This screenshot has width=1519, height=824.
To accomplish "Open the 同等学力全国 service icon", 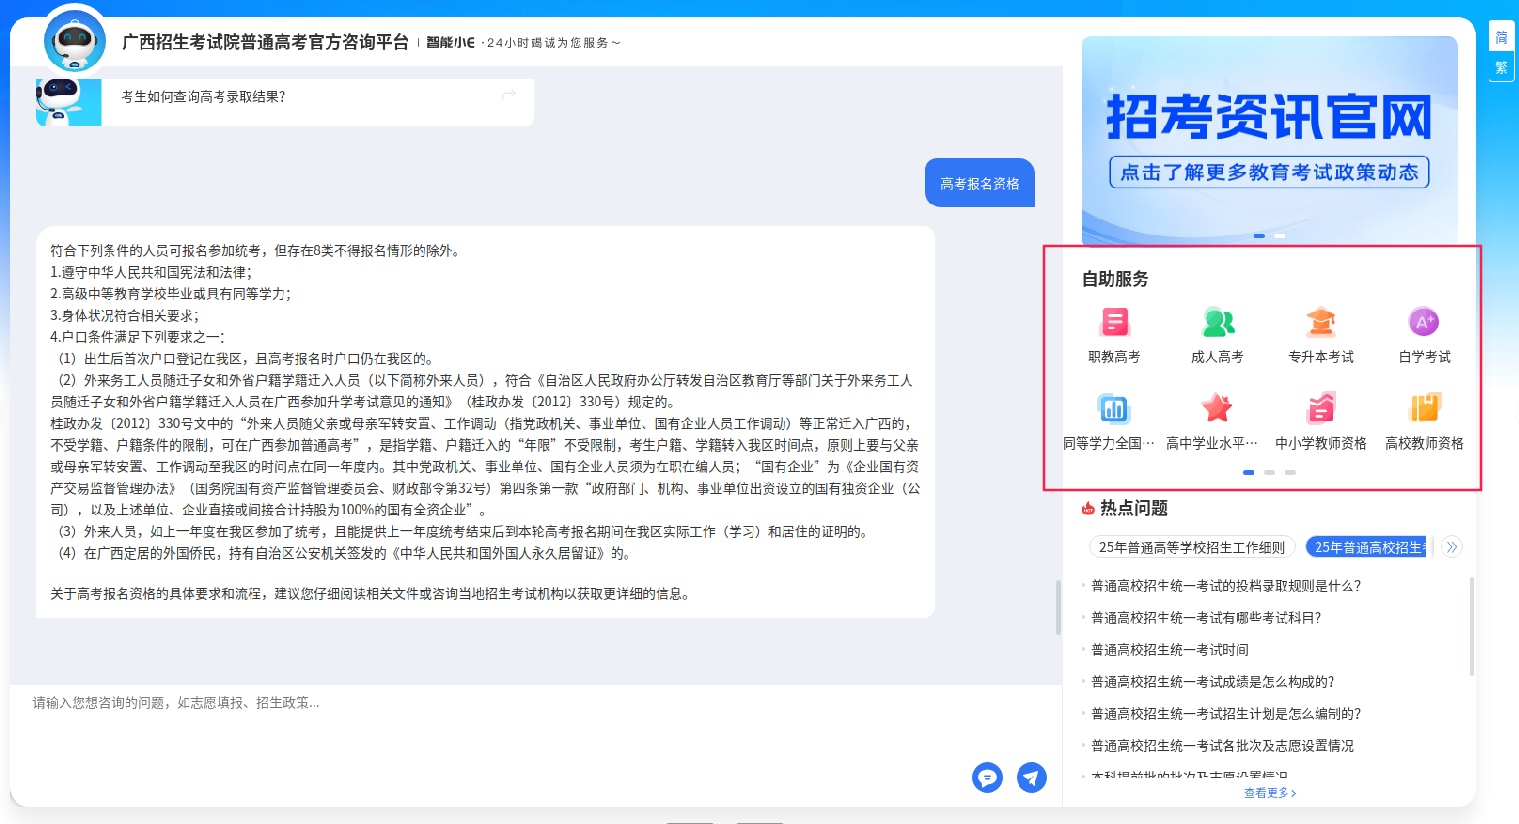I will [x=1113, y=409].
